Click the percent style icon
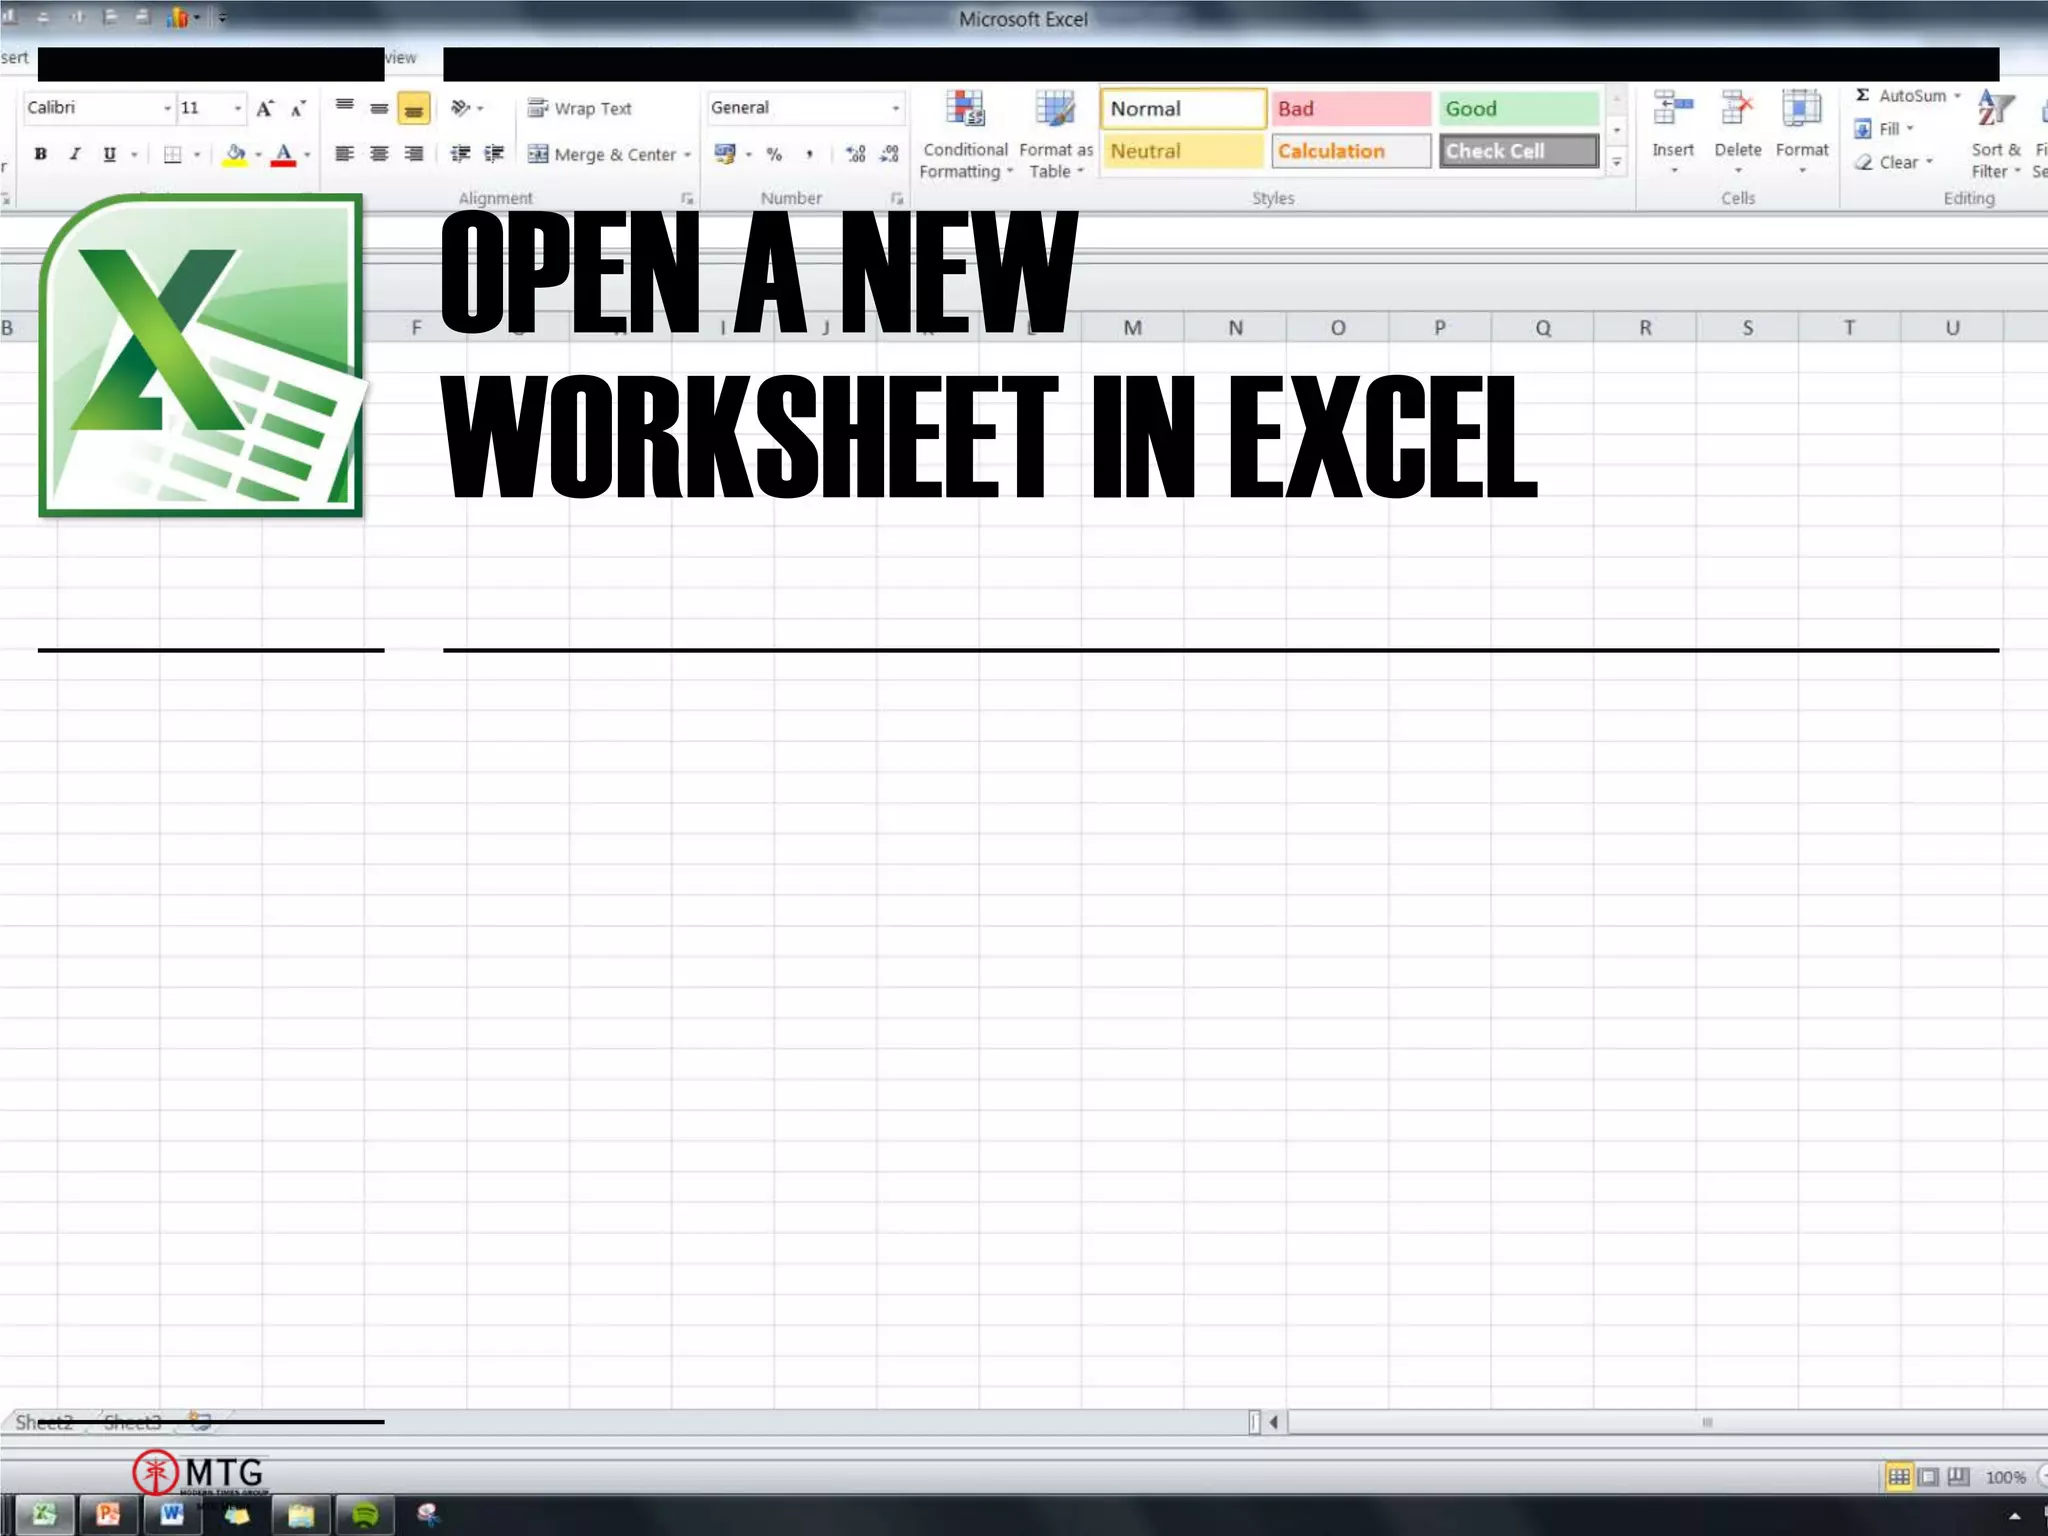This screenshot has height=1536, width=2048. point(774,154)
